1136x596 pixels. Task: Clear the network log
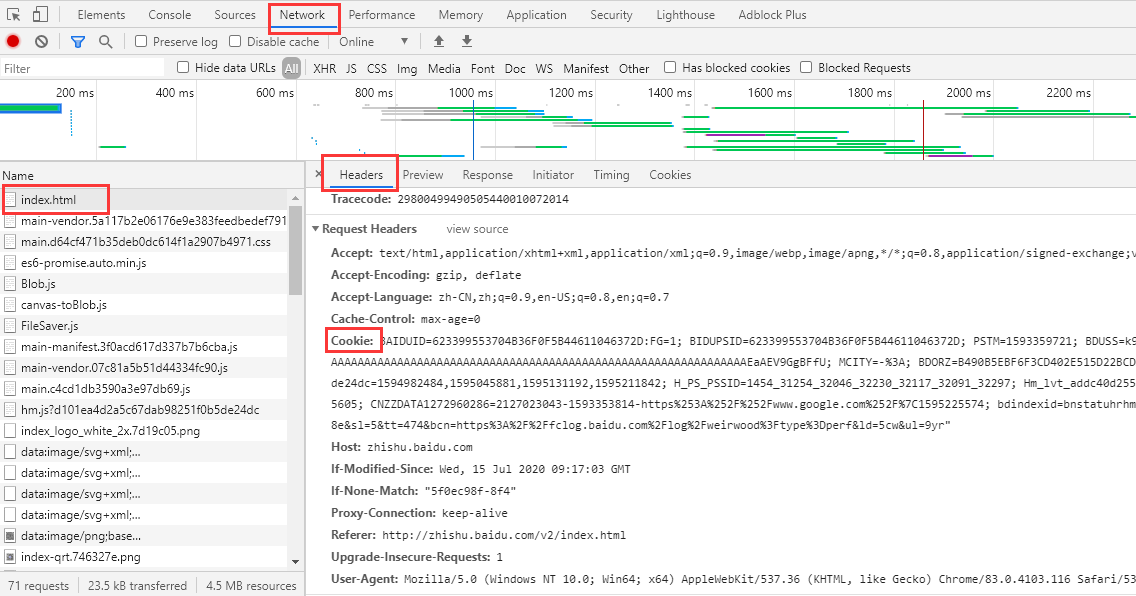41,41
